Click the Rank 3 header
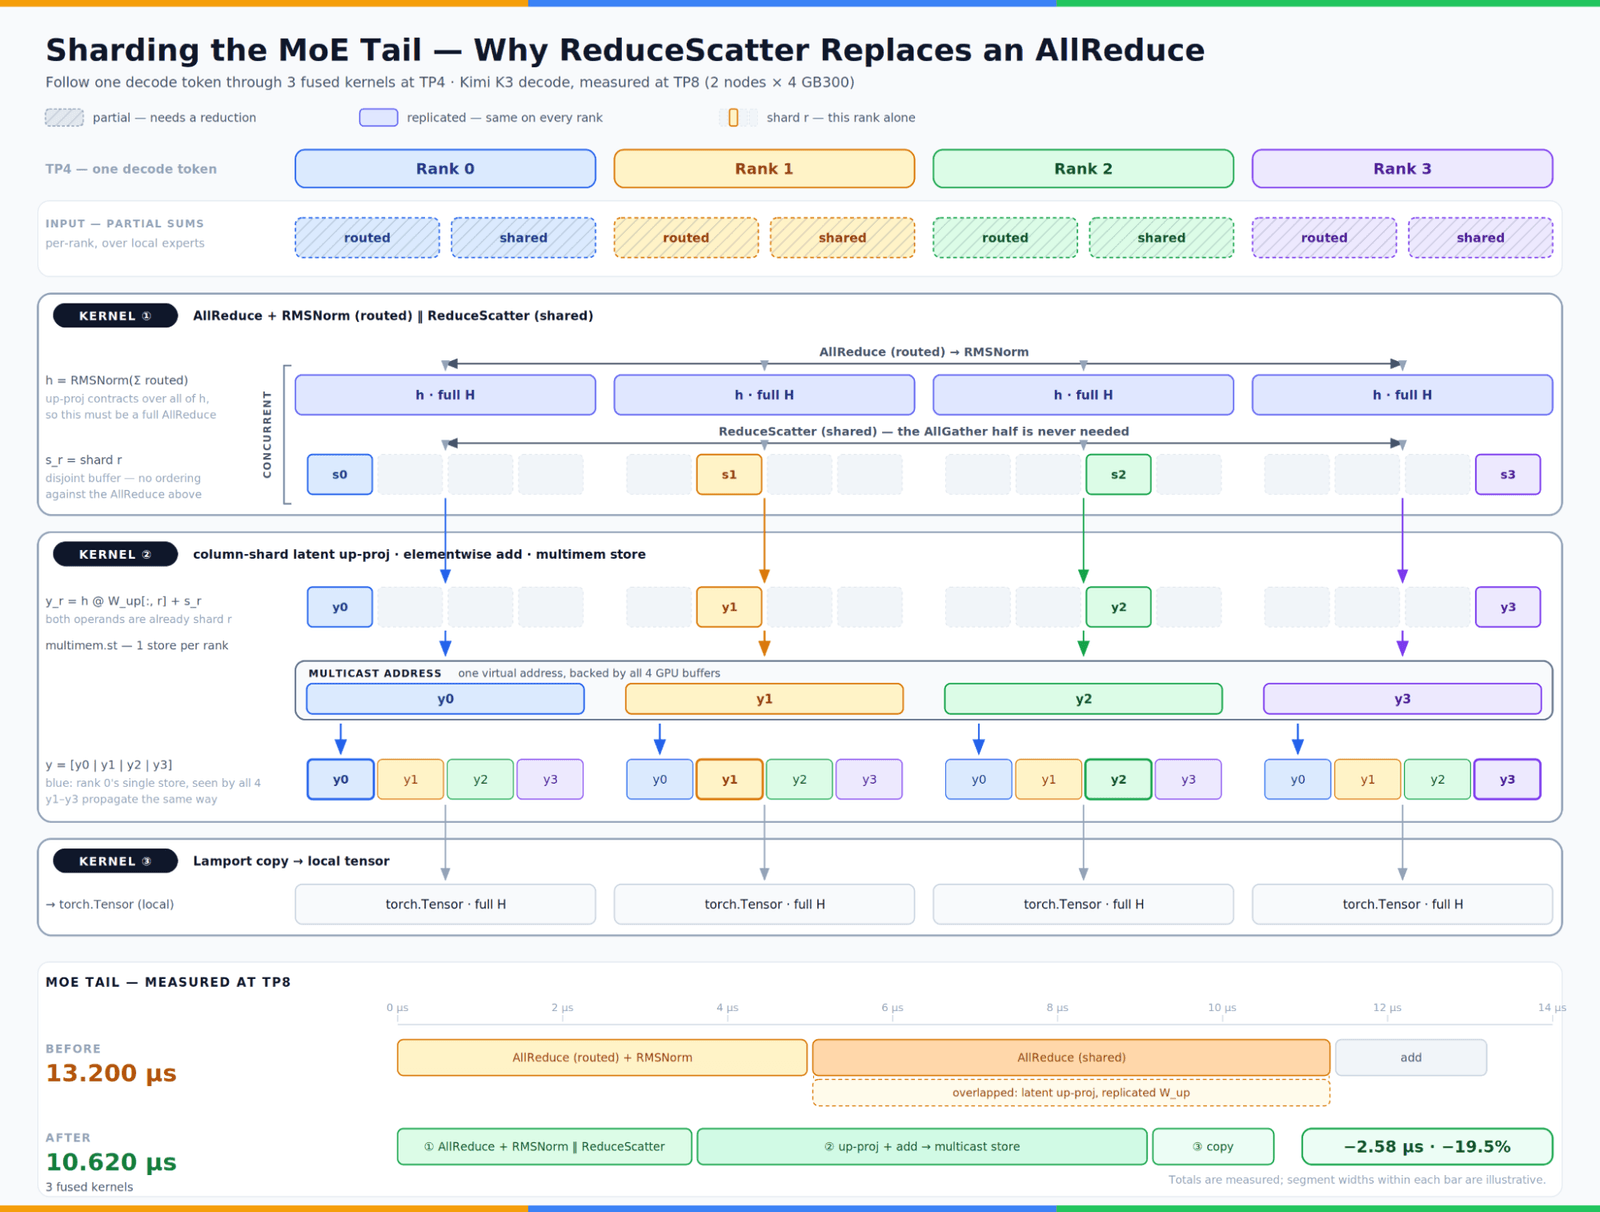The image size is (1600, 1212). pos(1402,169)
